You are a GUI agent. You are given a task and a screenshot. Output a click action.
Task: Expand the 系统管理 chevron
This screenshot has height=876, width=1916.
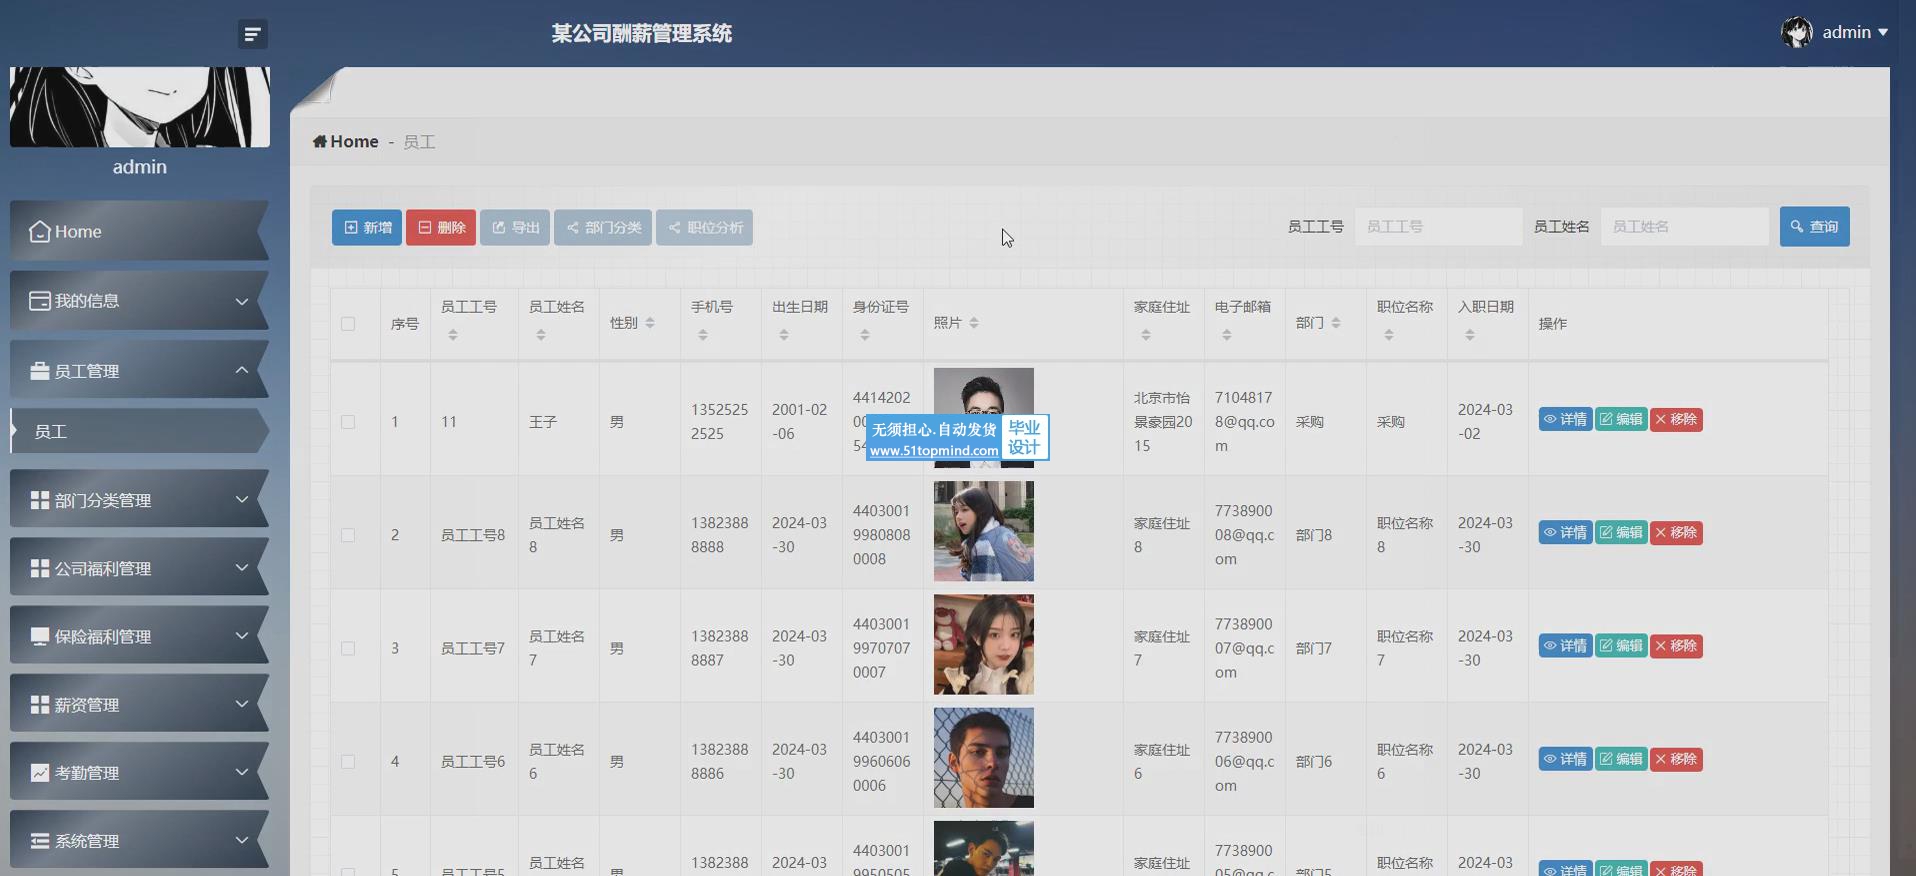coord(241,840)
